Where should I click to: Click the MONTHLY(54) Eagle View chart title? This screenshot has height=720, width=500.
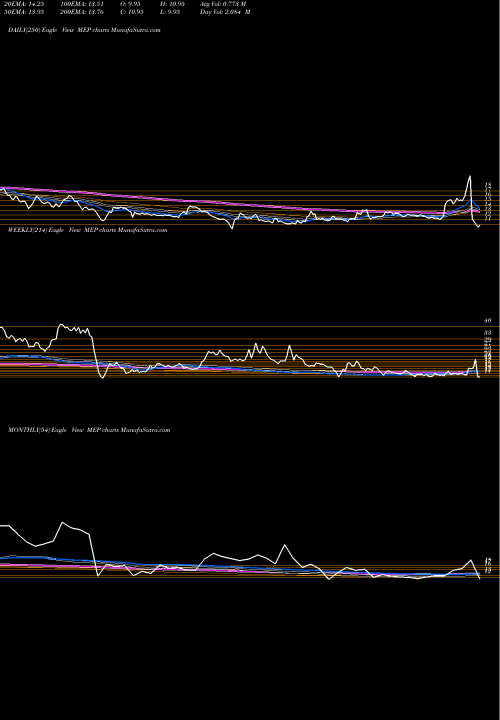click(89, 430)
